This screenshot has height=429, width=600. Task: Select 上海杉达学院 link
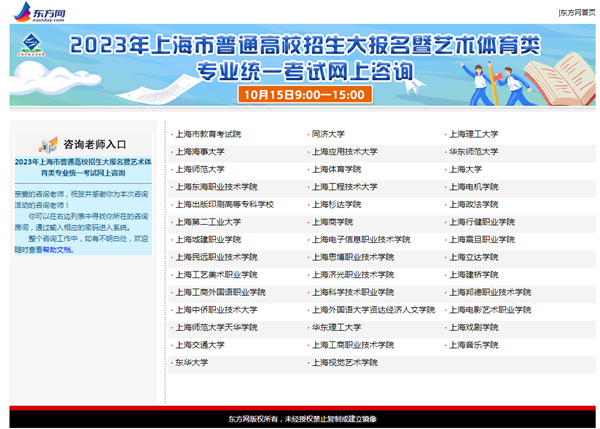click(x=336, y=205)
